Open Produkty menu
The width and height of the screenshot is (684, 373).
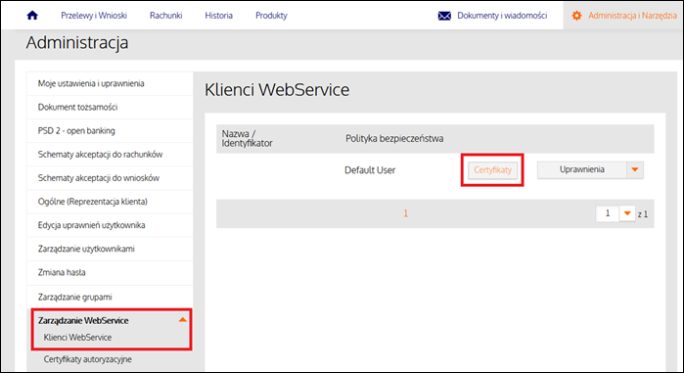coord(271,16)
